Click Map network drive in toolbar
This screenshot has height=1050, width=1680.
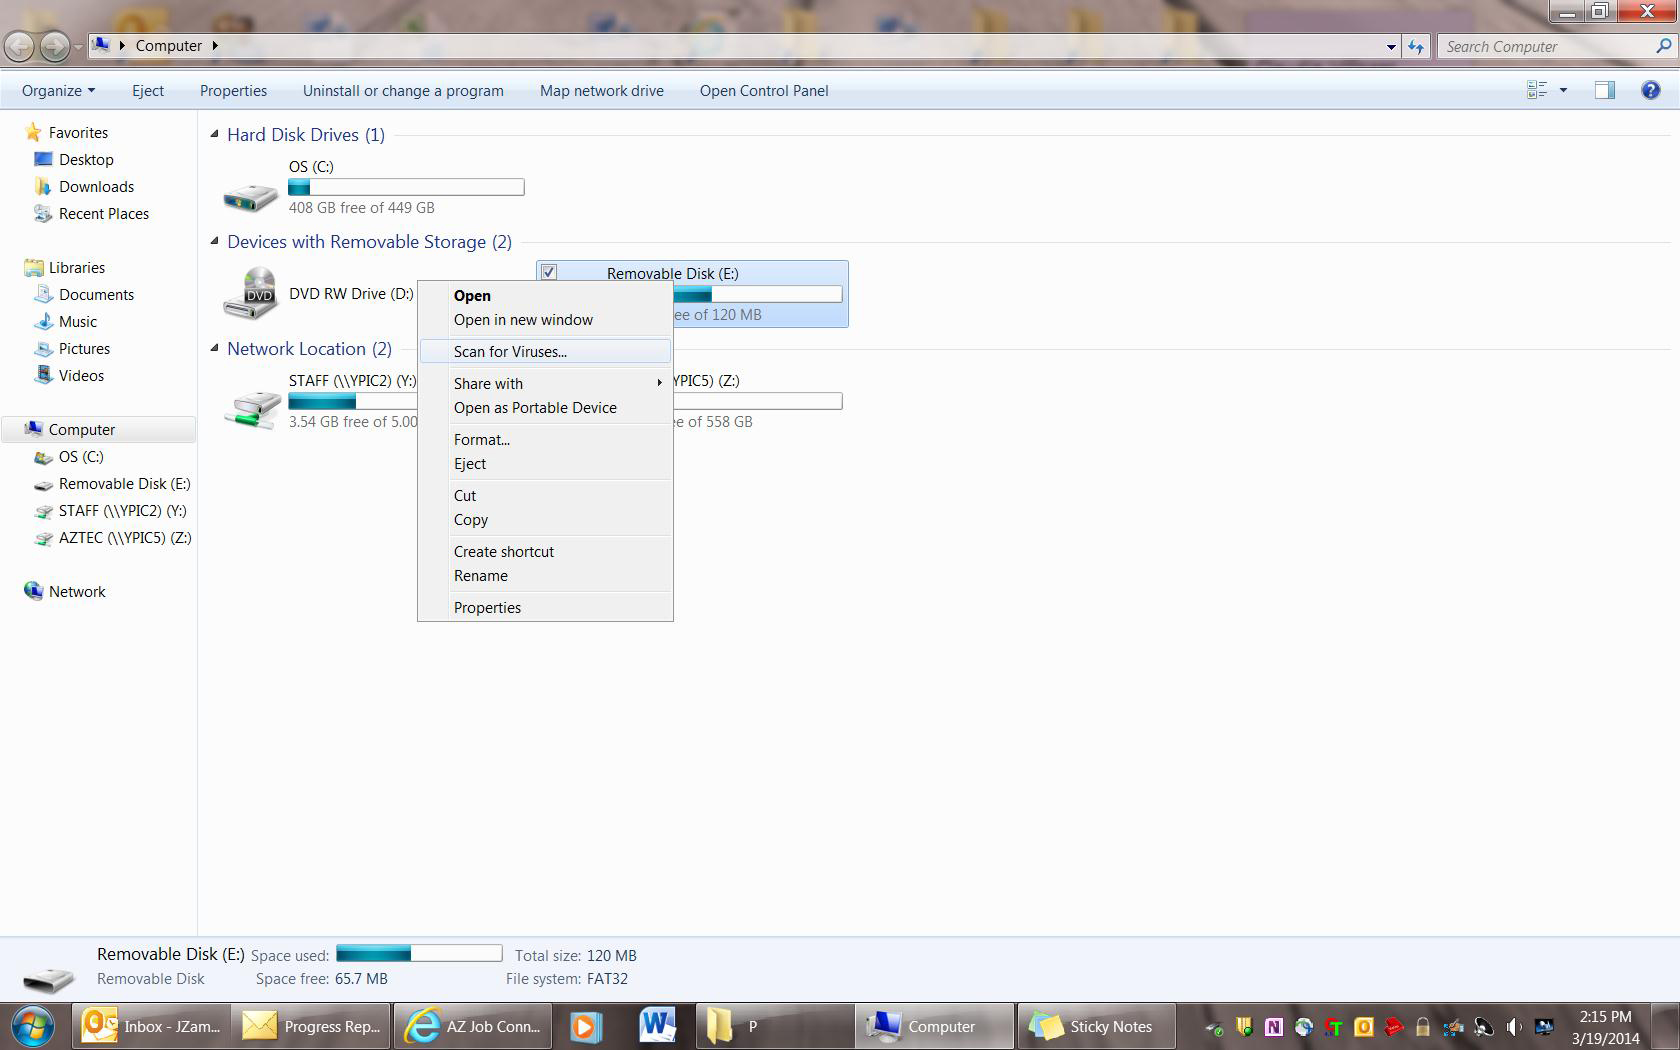tap(601, 90)
